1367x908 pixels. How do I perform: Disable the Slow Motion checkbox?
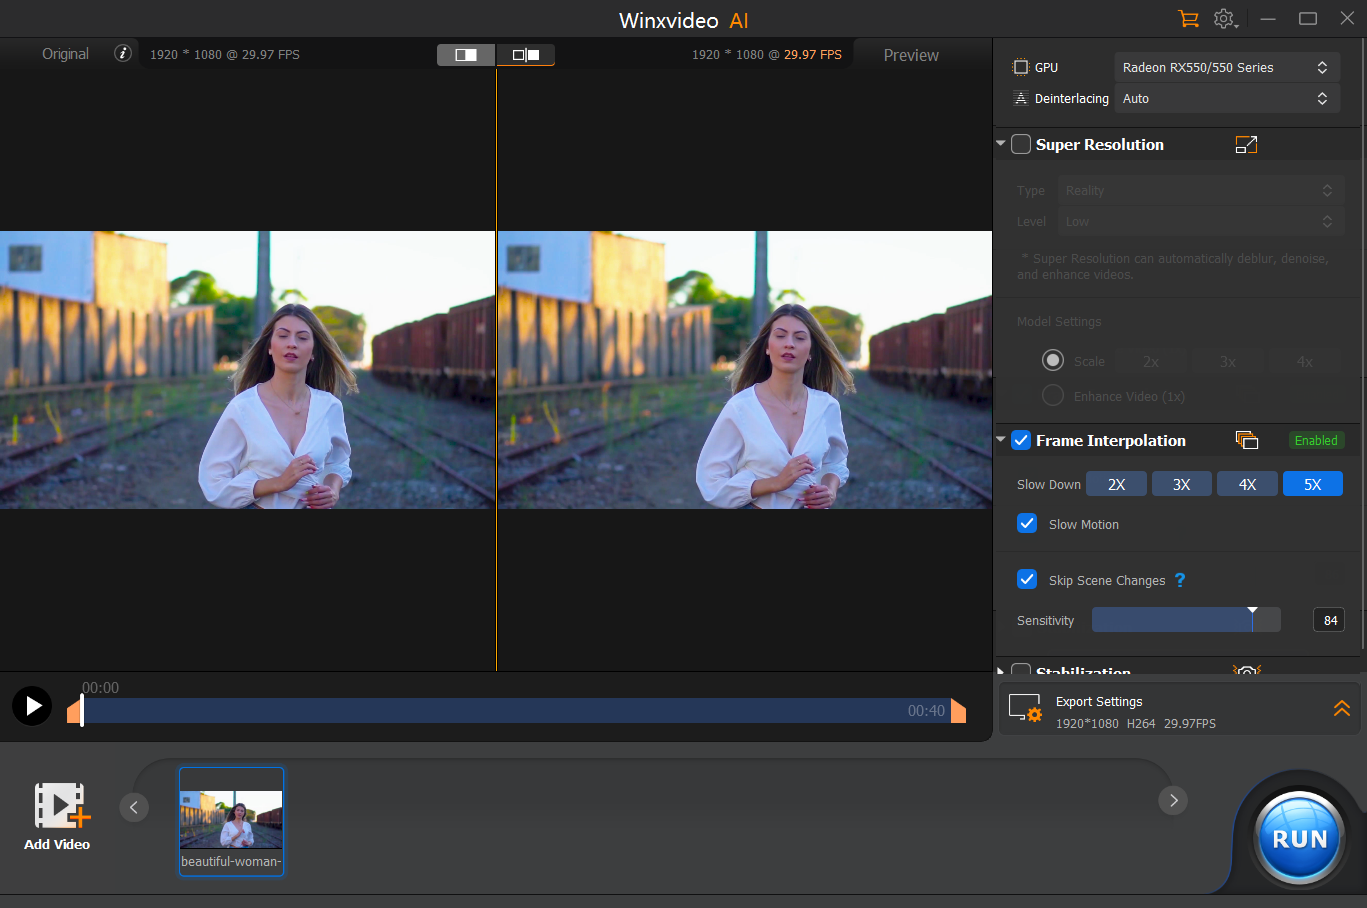[x=1027, y=524]
